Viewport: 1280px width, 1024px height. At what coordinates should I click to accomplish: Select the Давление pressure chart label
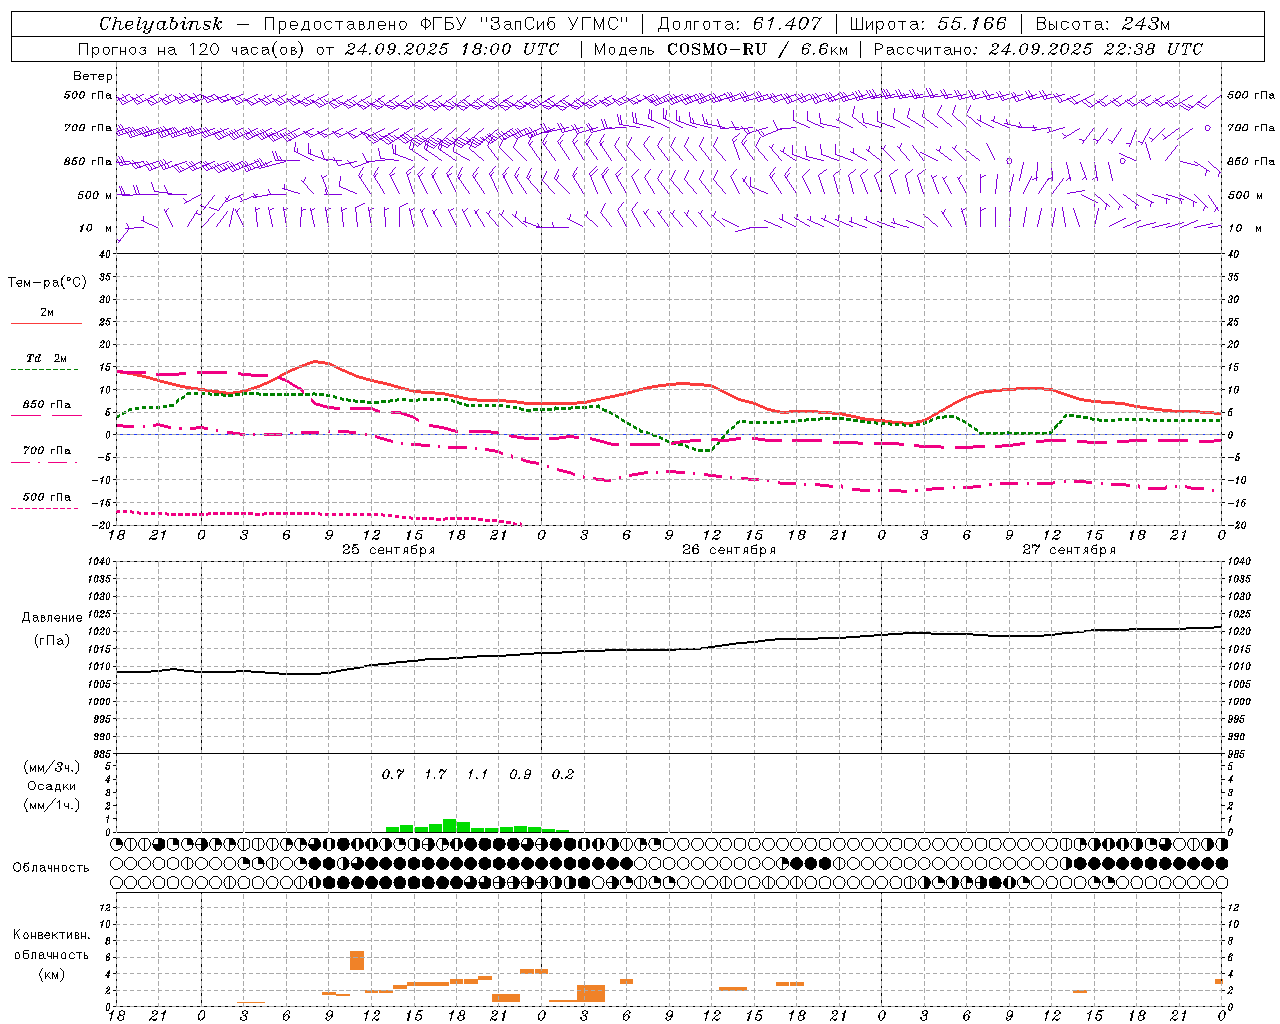click(x=51, y=618)
